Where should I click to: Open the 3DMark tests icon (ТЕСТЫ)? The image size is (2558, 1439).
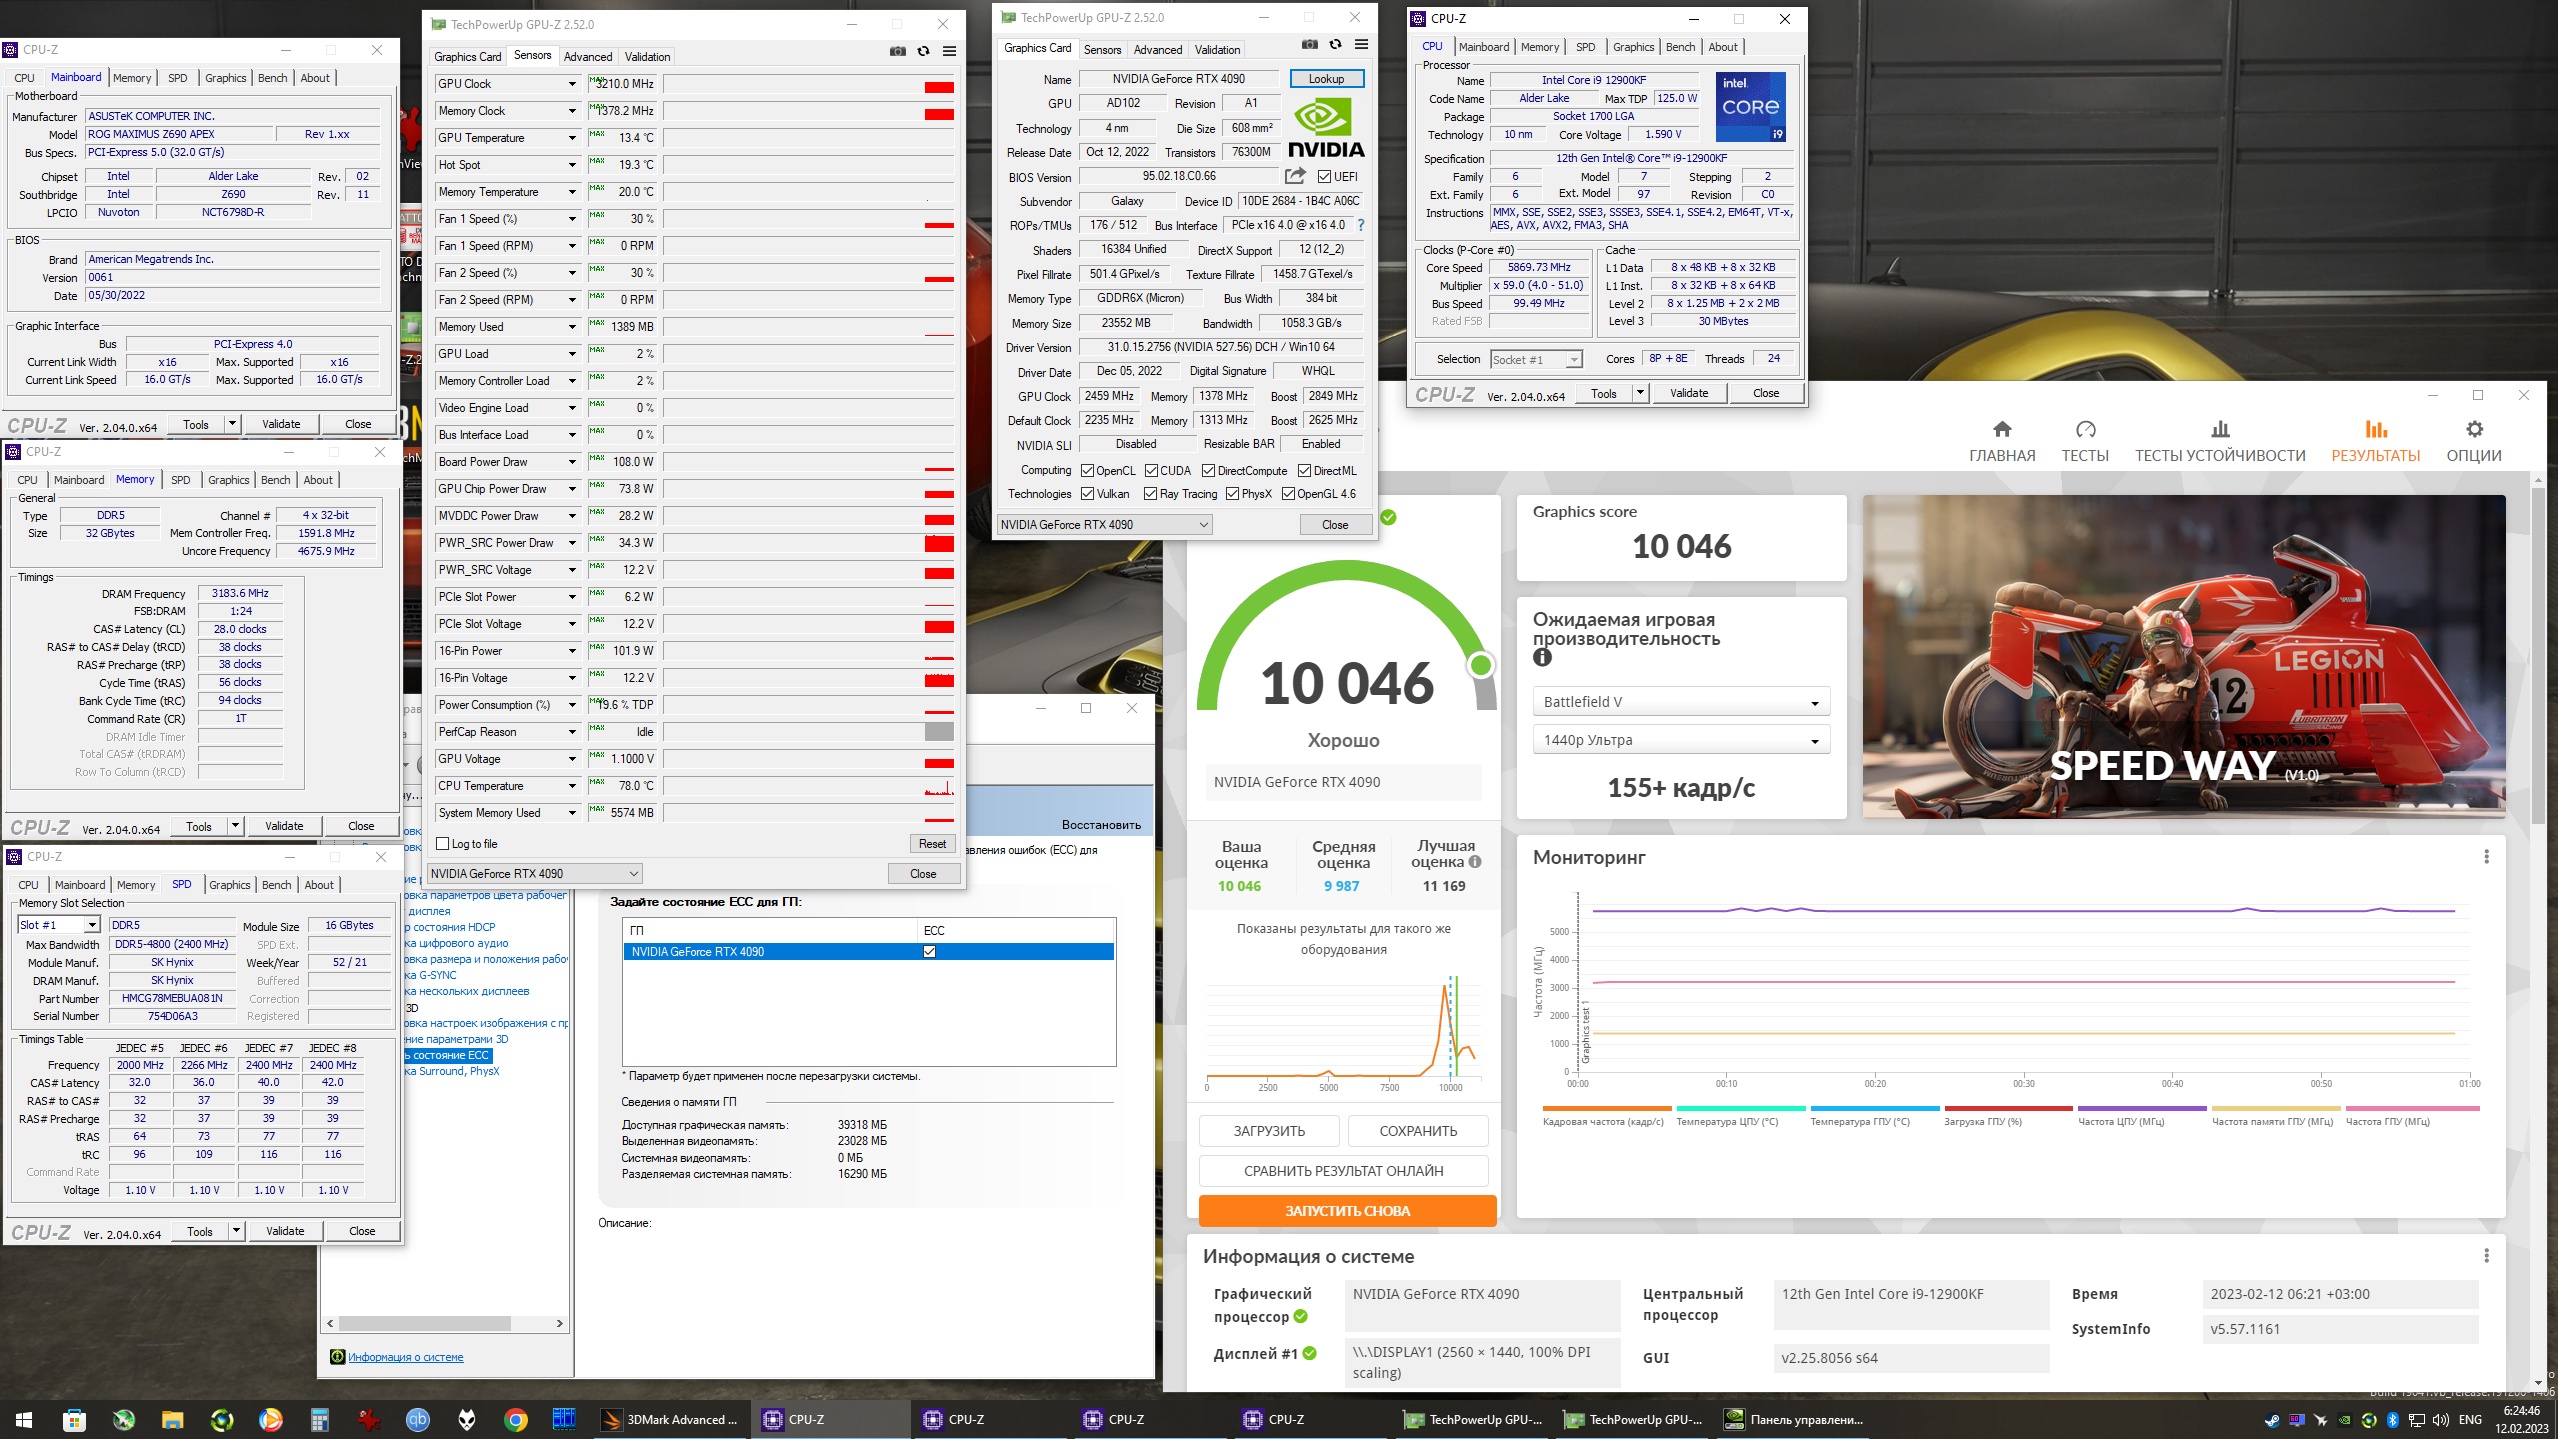pos(2085,429)
